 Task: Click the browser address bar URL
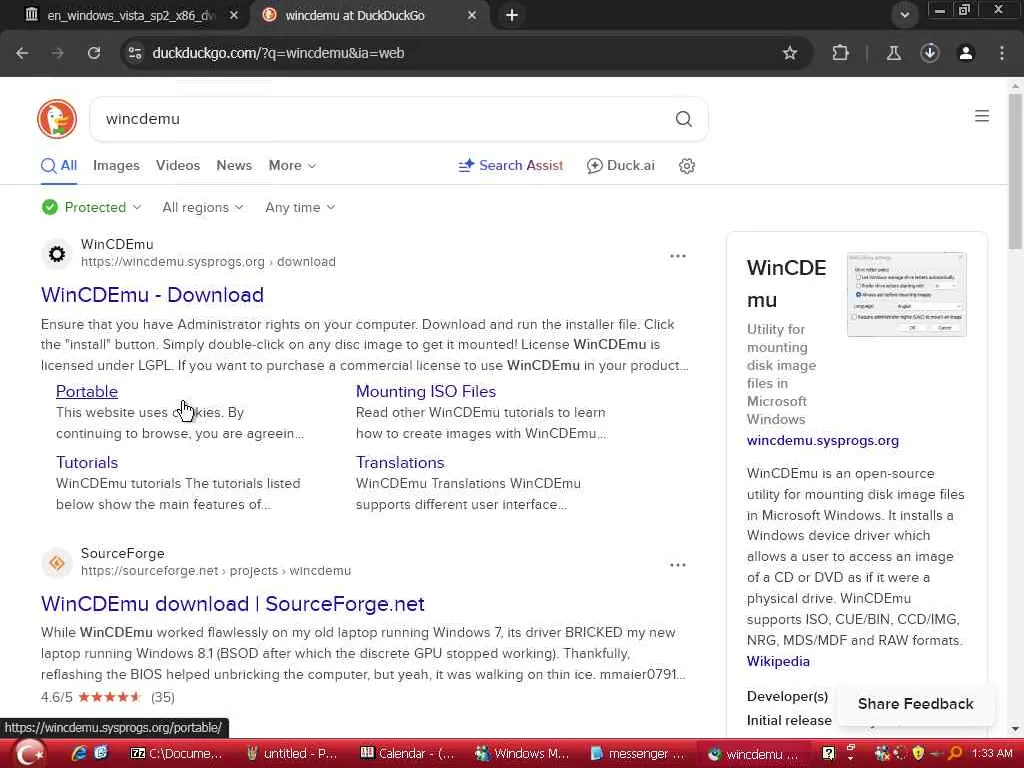[278, 53]
